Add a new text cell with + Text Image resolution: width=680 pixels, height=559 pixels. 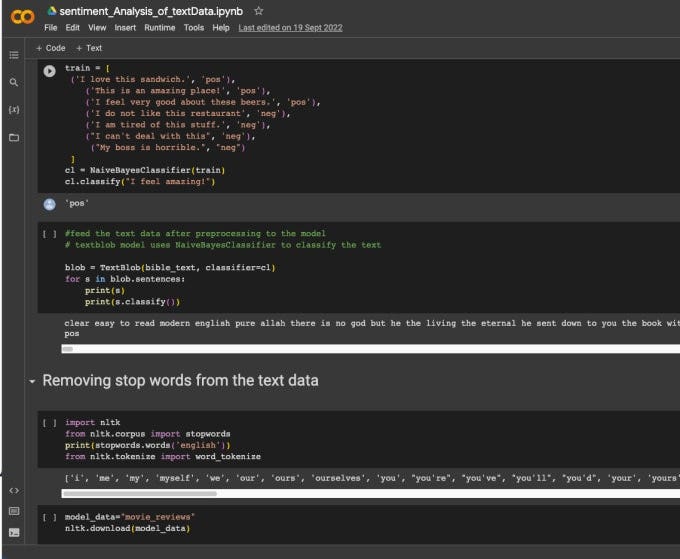point(89,48)
